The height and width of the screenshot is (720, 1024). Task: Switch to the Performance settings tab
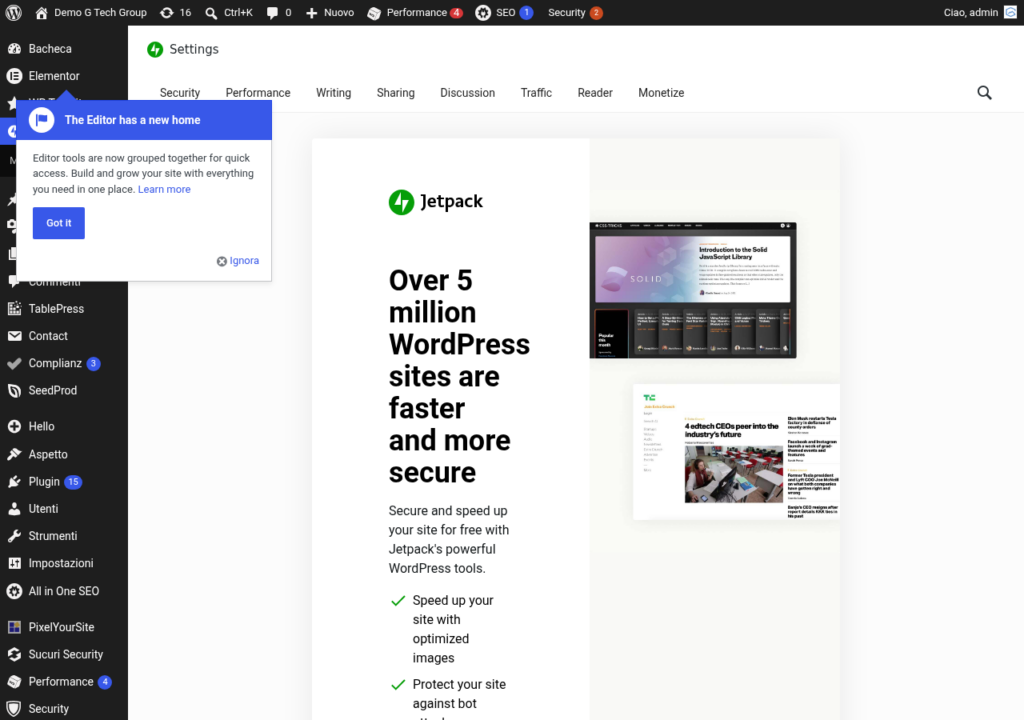[258, 93]
